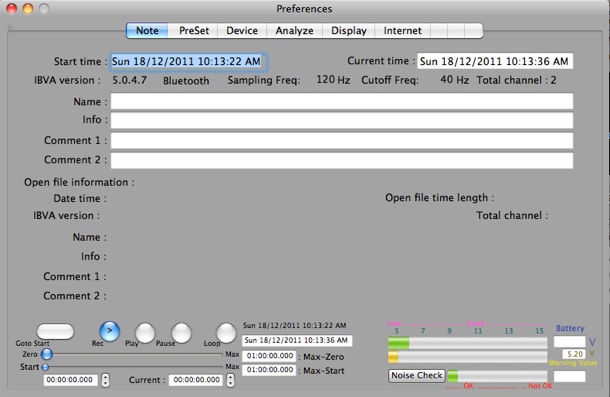
Task: Click the round blue Rec button
Action: tap(110, 331)
